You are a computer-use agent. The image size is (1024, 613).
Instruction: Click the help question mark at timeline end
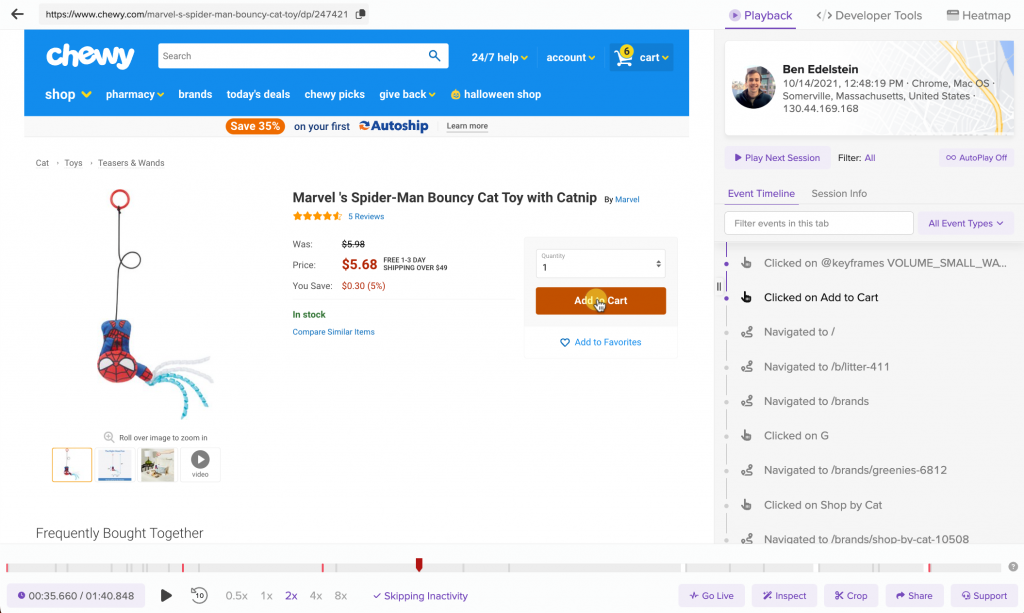(1013, 567)
